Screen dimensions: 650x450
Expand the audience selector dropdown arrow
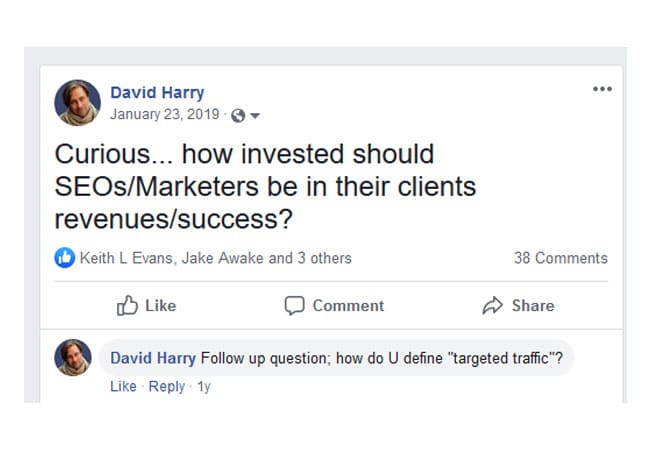[x=255, y=116]
